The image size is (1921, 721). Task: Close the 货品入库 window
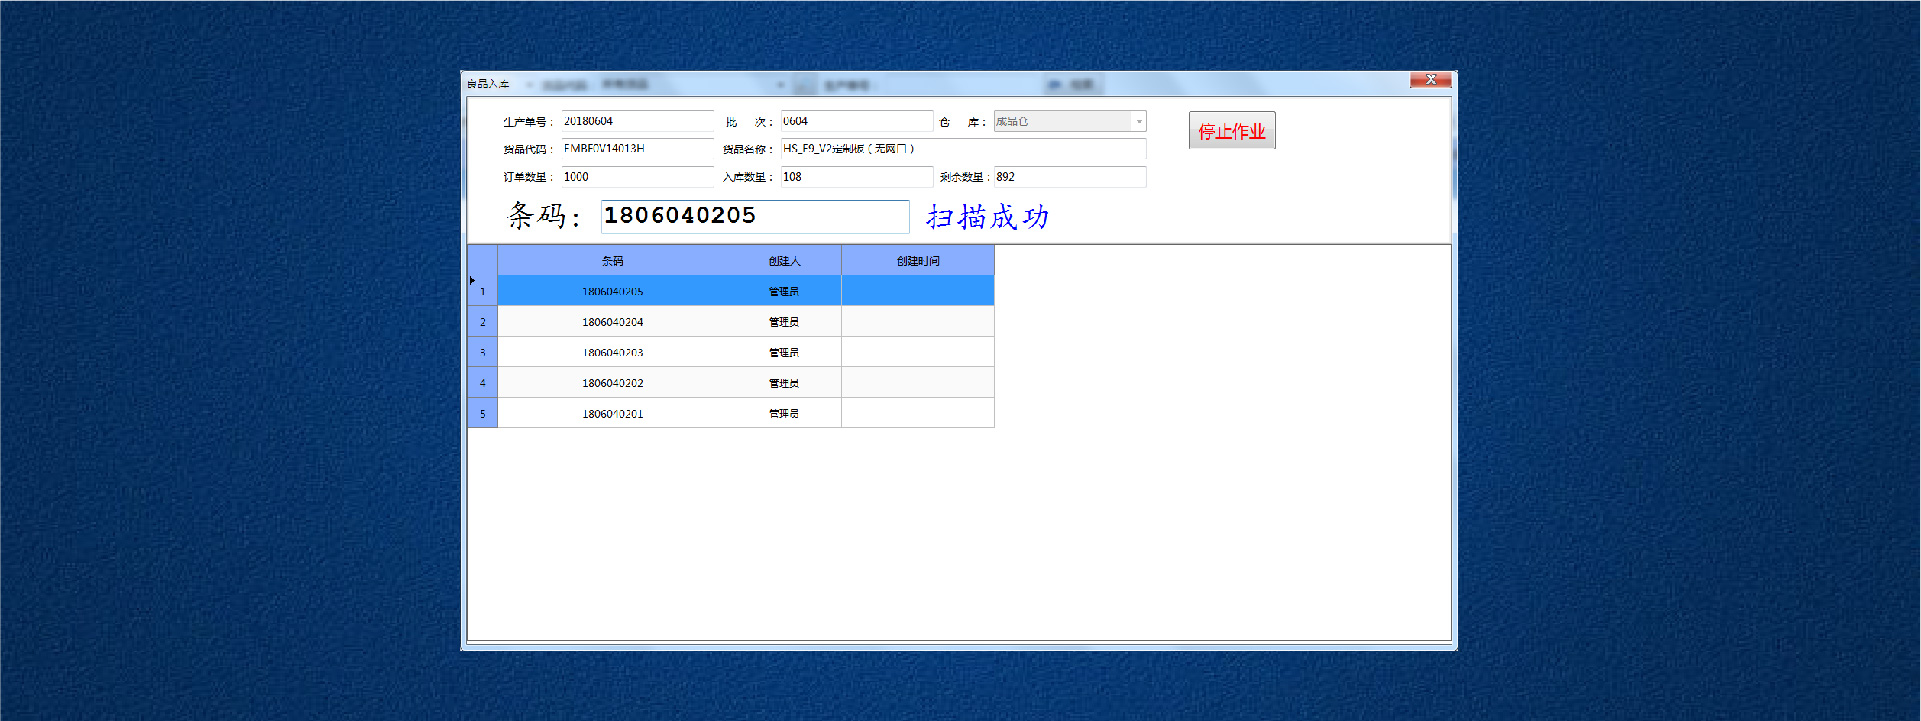click(x=1430, y=80)
